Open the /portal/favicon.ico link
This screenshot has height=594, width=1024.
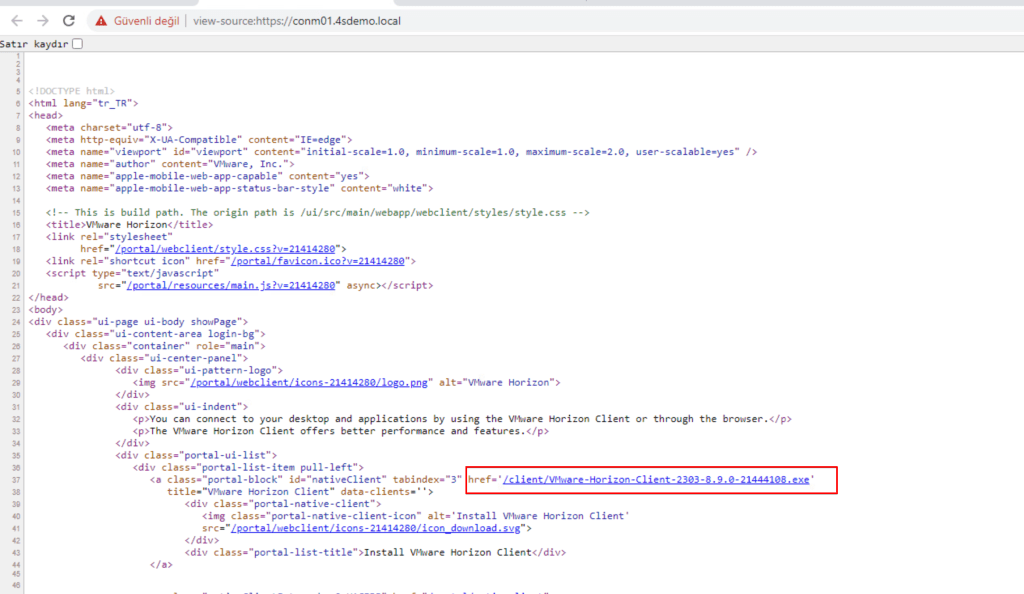pos(317,260)
